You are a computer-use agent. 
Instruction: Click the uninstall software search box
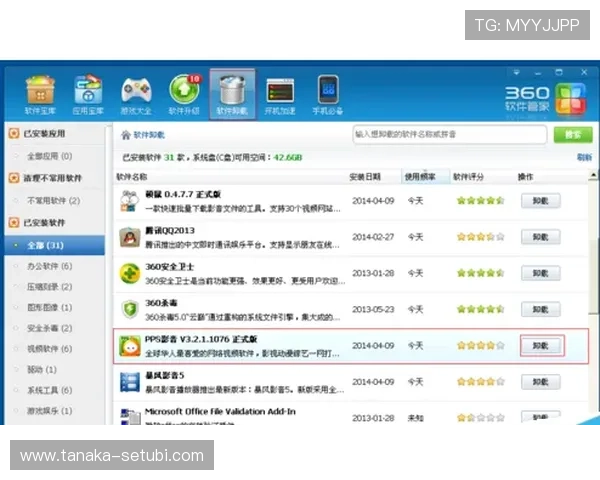coord(450,134)
